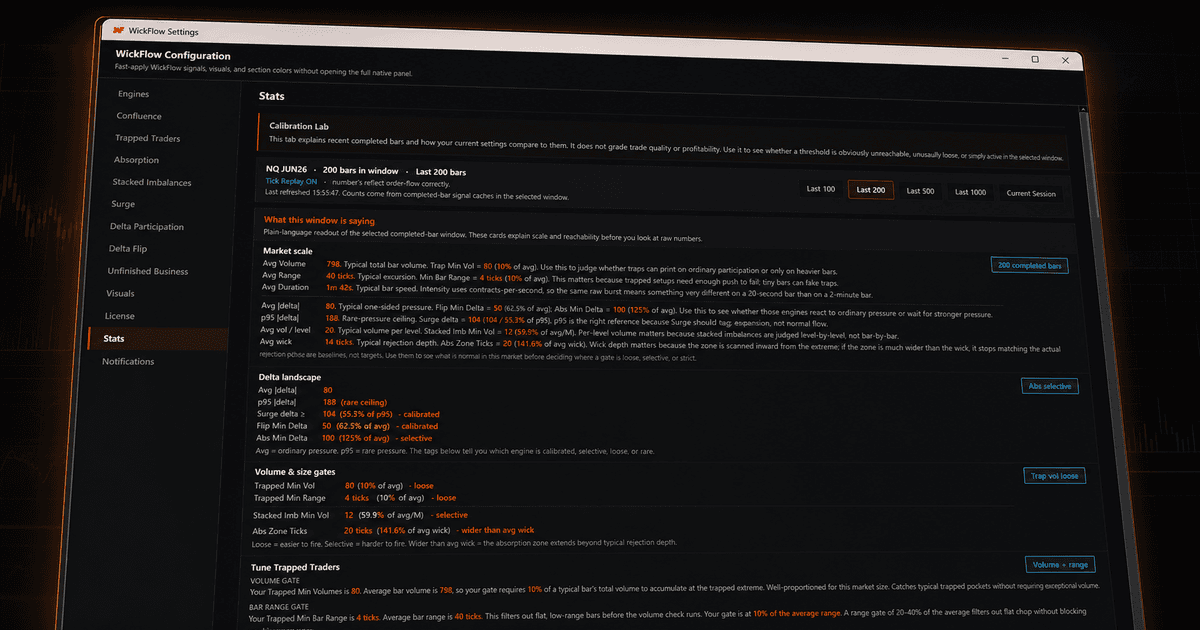The height and width of the screenshot is (630, 1200).
Task: Choose the Last 200 bars window
Action: 871,190
